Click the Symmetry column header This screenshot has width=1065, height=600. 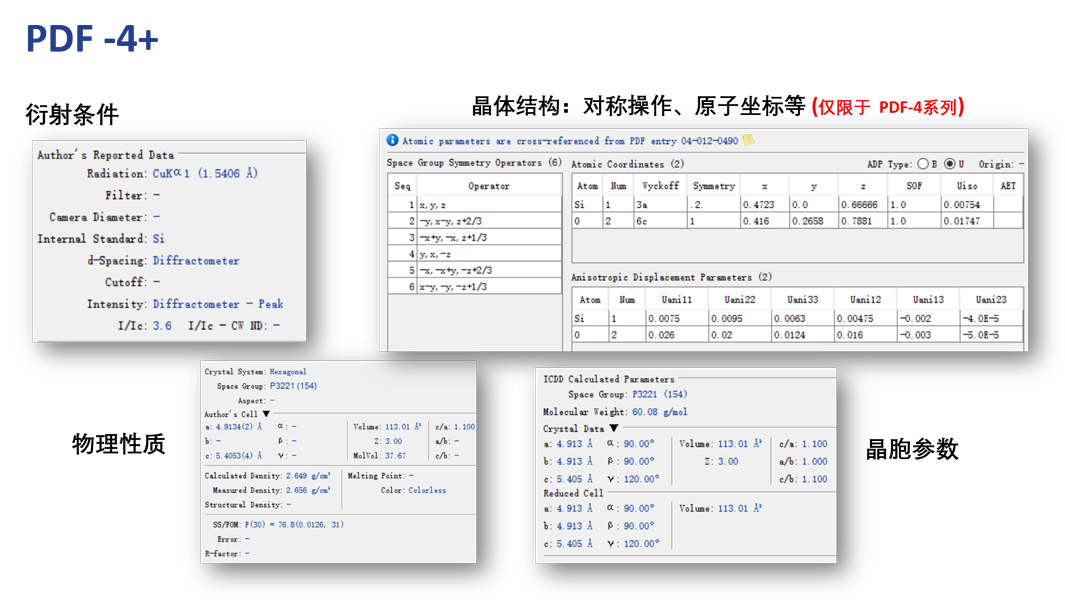click(x=713, y=186)
